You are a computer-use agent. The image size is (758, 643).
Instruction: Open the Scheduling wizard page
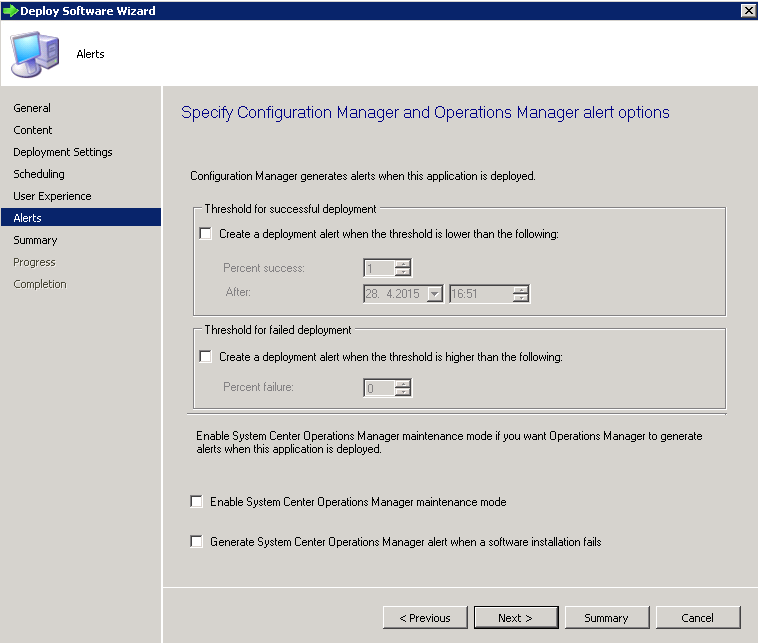[39, 174]
